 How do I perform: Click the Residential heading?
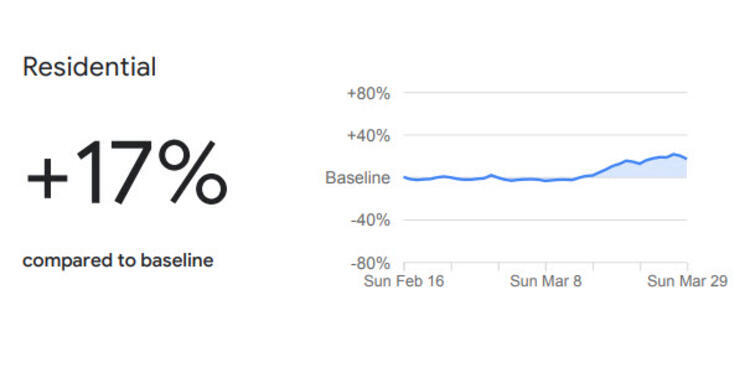click(x=89, y=67)
